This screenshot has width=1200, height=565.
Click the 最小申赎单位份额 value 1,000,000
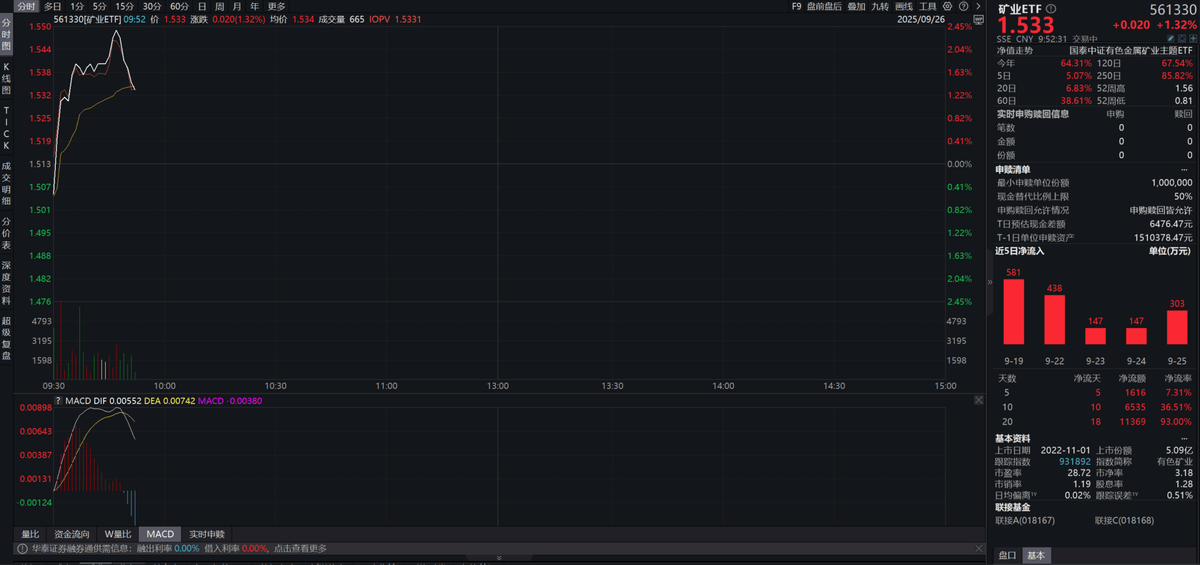click(1172, 183)
